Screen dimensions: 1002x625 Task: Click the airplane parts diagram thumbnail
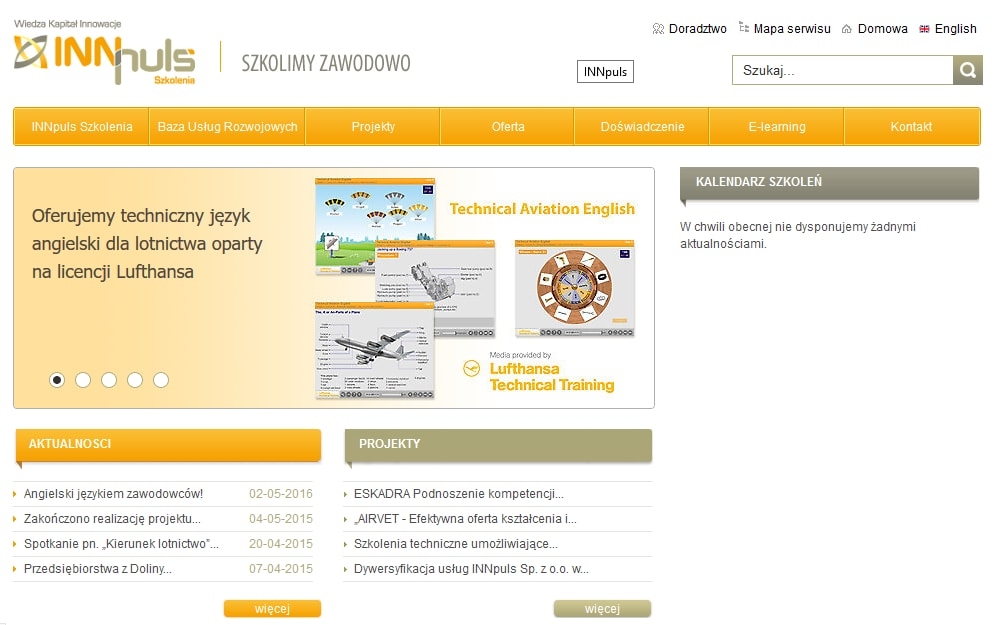pyautogui.click(x=374, y=350)
